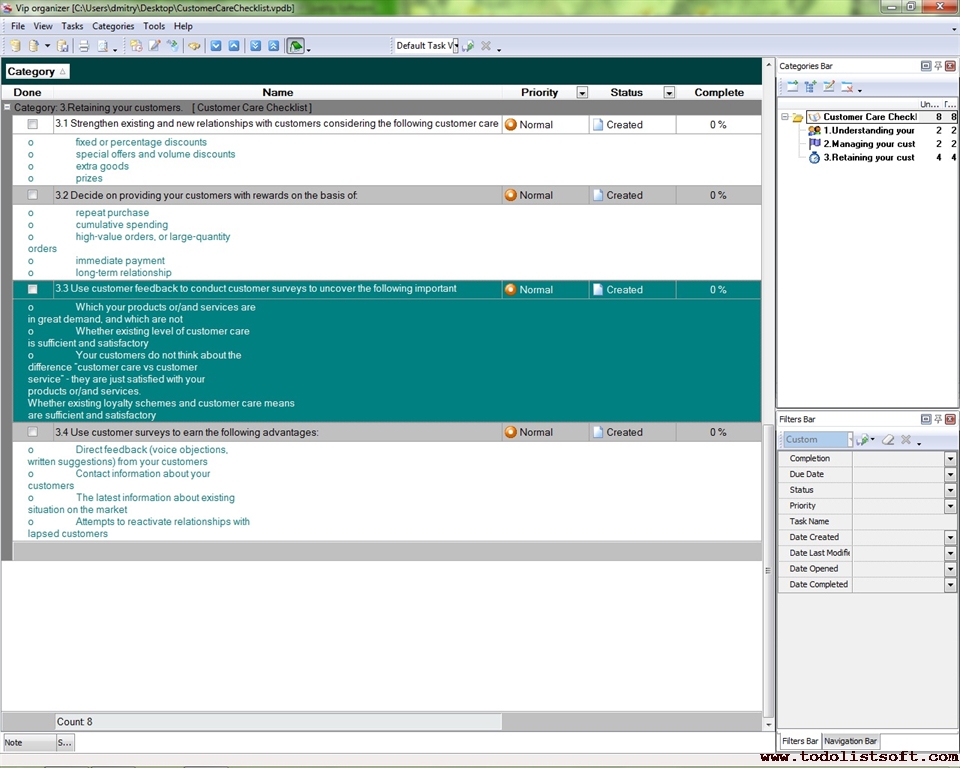Click the Print icon in main toolbar
960x768 pixels.
point(84,46)
